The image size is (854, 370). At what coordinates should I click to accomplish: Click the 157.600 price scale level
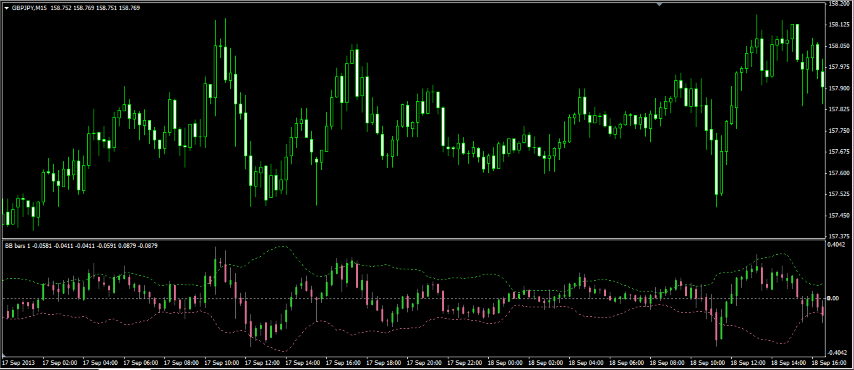(839, 173)
